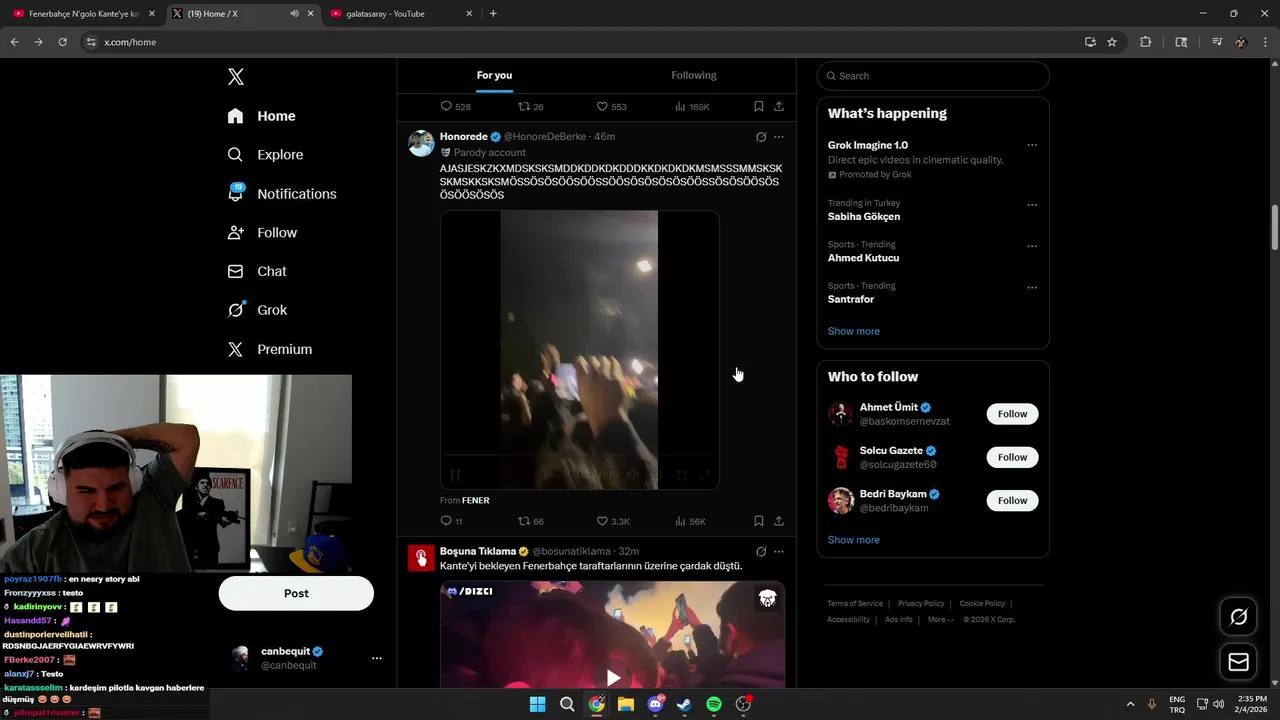Share the Honorede post
Screen dimensions: 1280x720
tap(779, 521)
